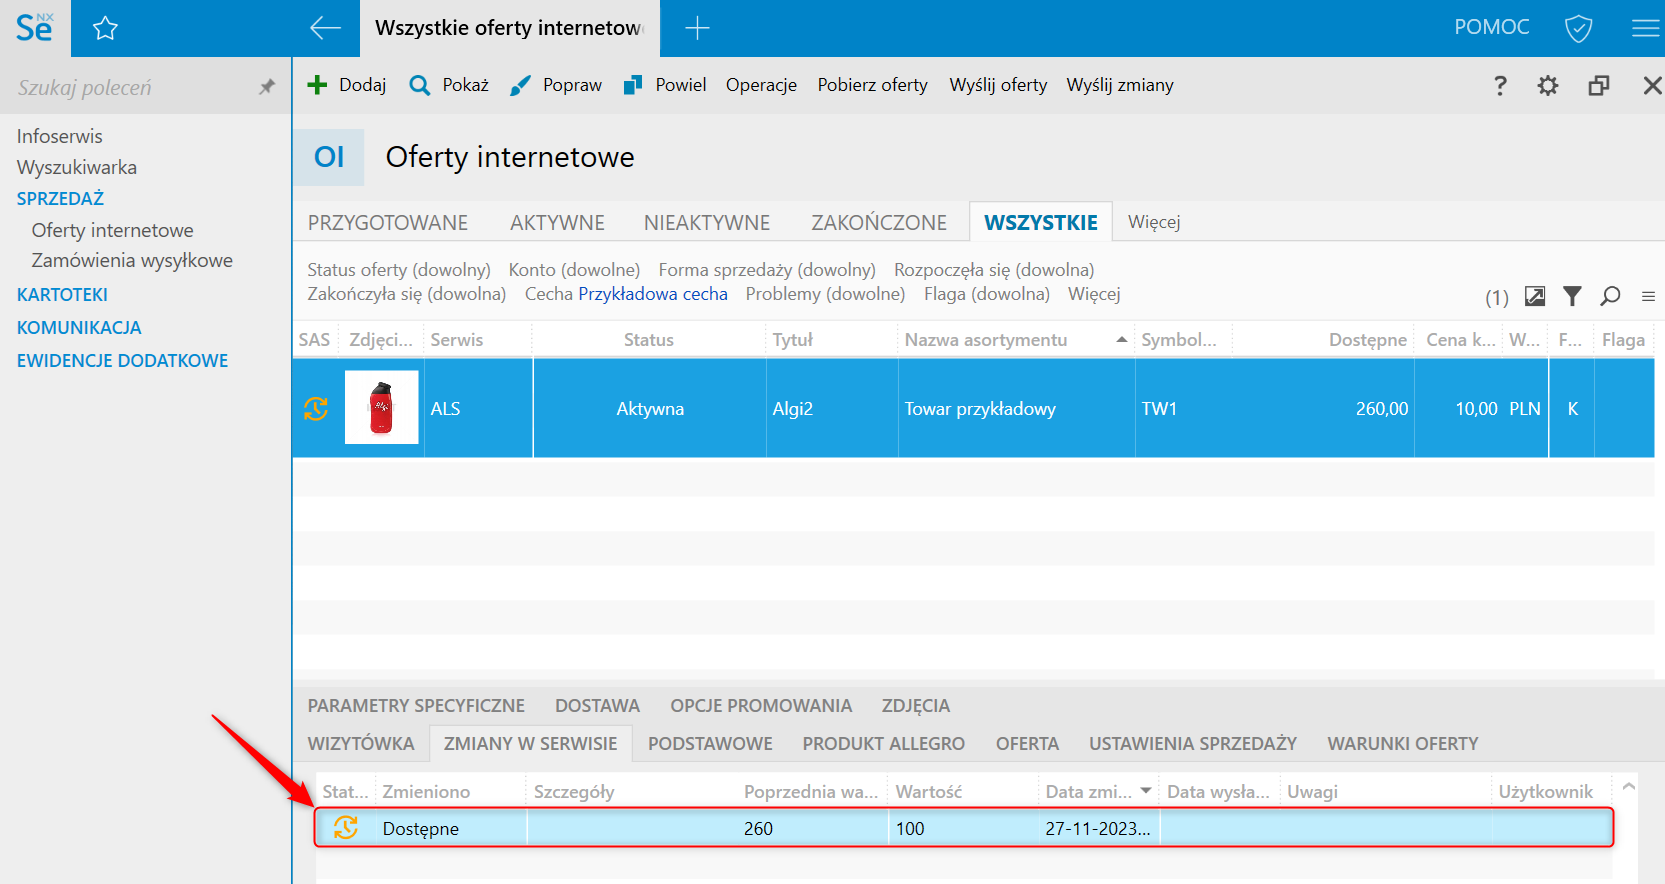This screenshot has height=884, width=1665.
Task: Click the help question mark icon
Action: tap(1500, 85)
